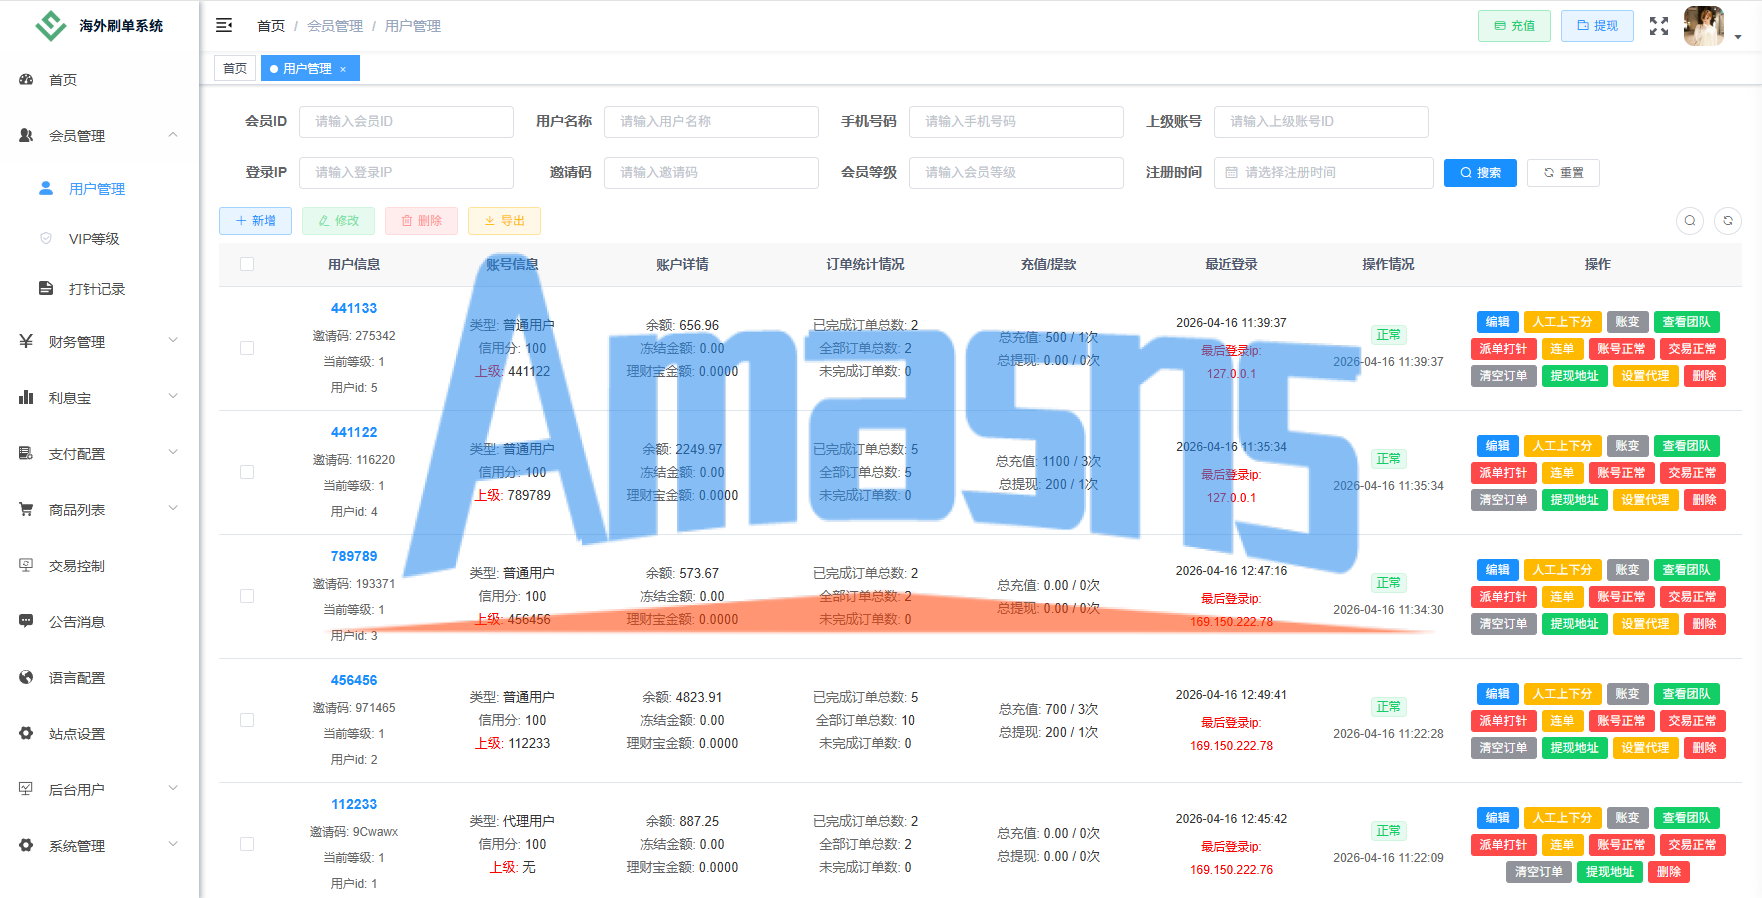1762x898 pixels.
Task: Open username link 456456
Action: [x=354, y=680]
